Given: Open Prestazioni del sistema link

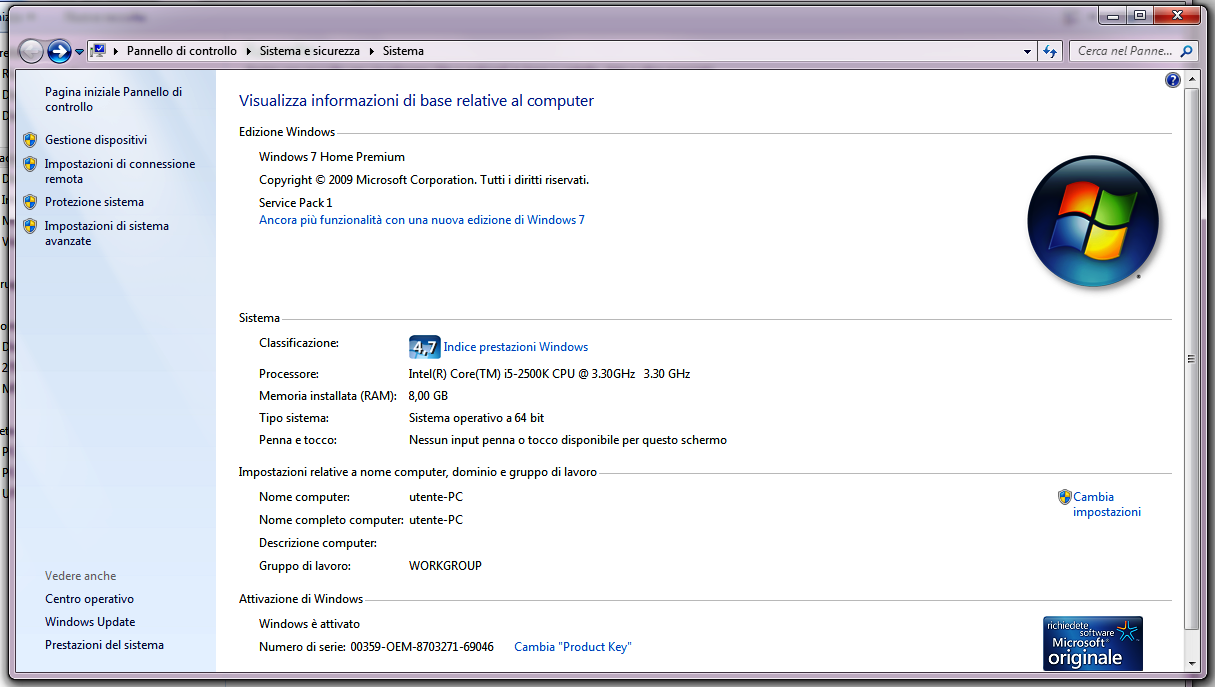Looking at the screenshot, I should coord(104,645).
